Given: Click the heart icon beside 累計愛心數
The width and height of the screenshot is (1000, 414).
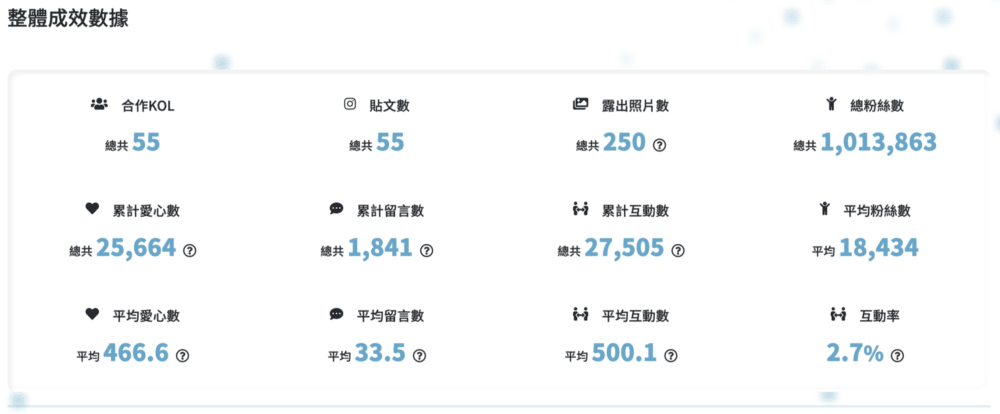Looking at the screenshot, I should [92, 209].
